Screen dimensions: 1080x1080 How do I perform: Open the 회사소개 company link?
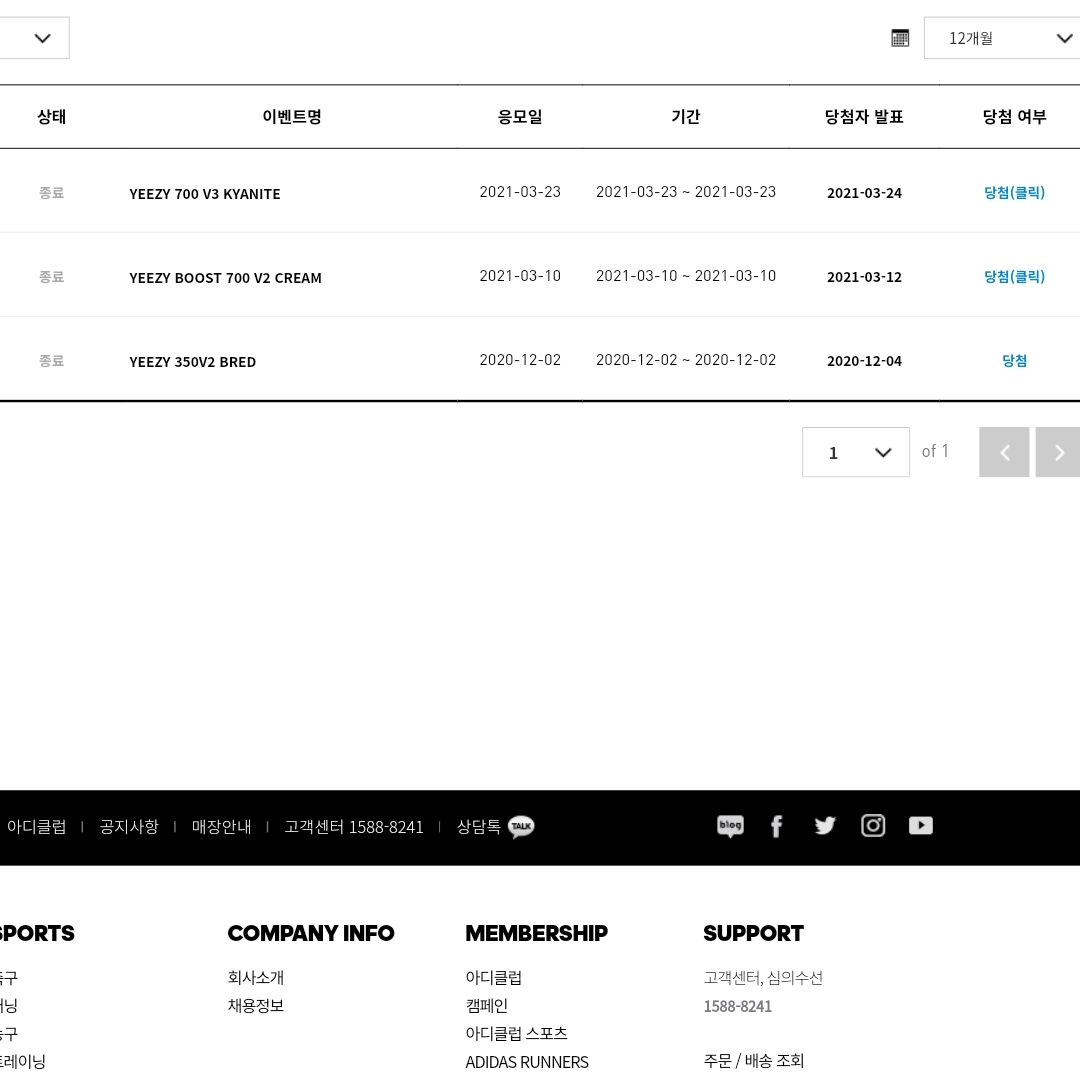tap(256, 977)
